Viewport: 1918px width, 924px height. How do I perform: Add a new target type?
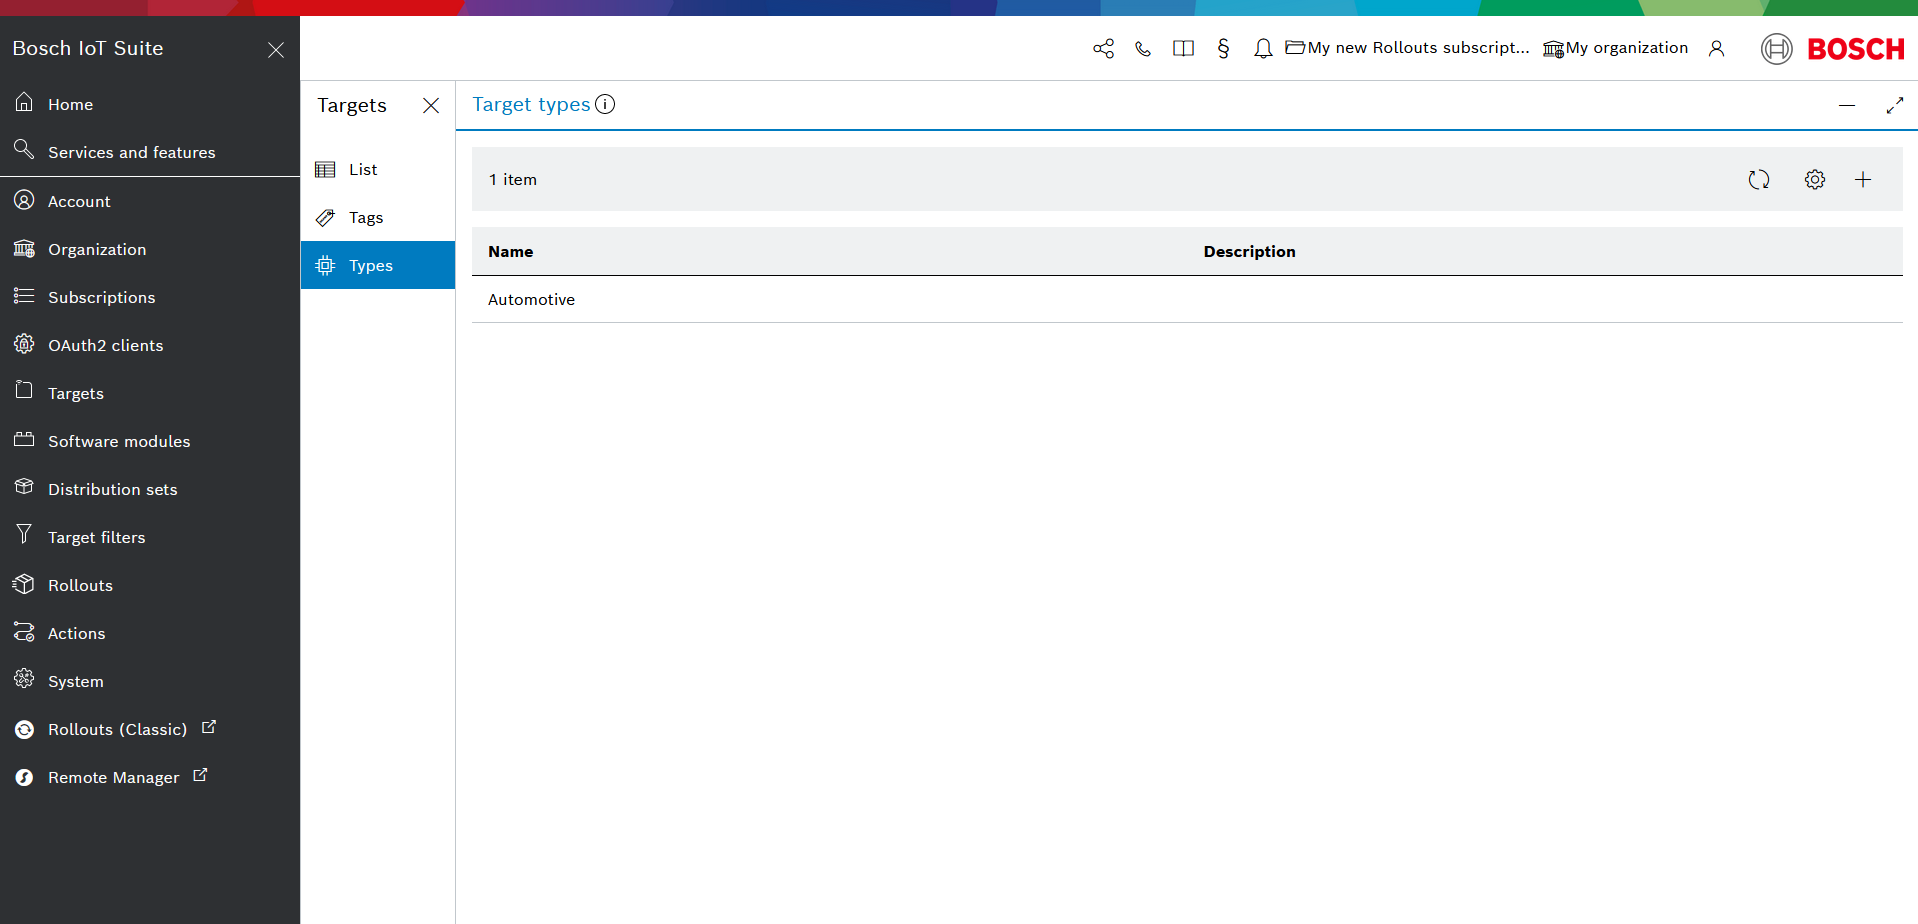[1862, 180]
